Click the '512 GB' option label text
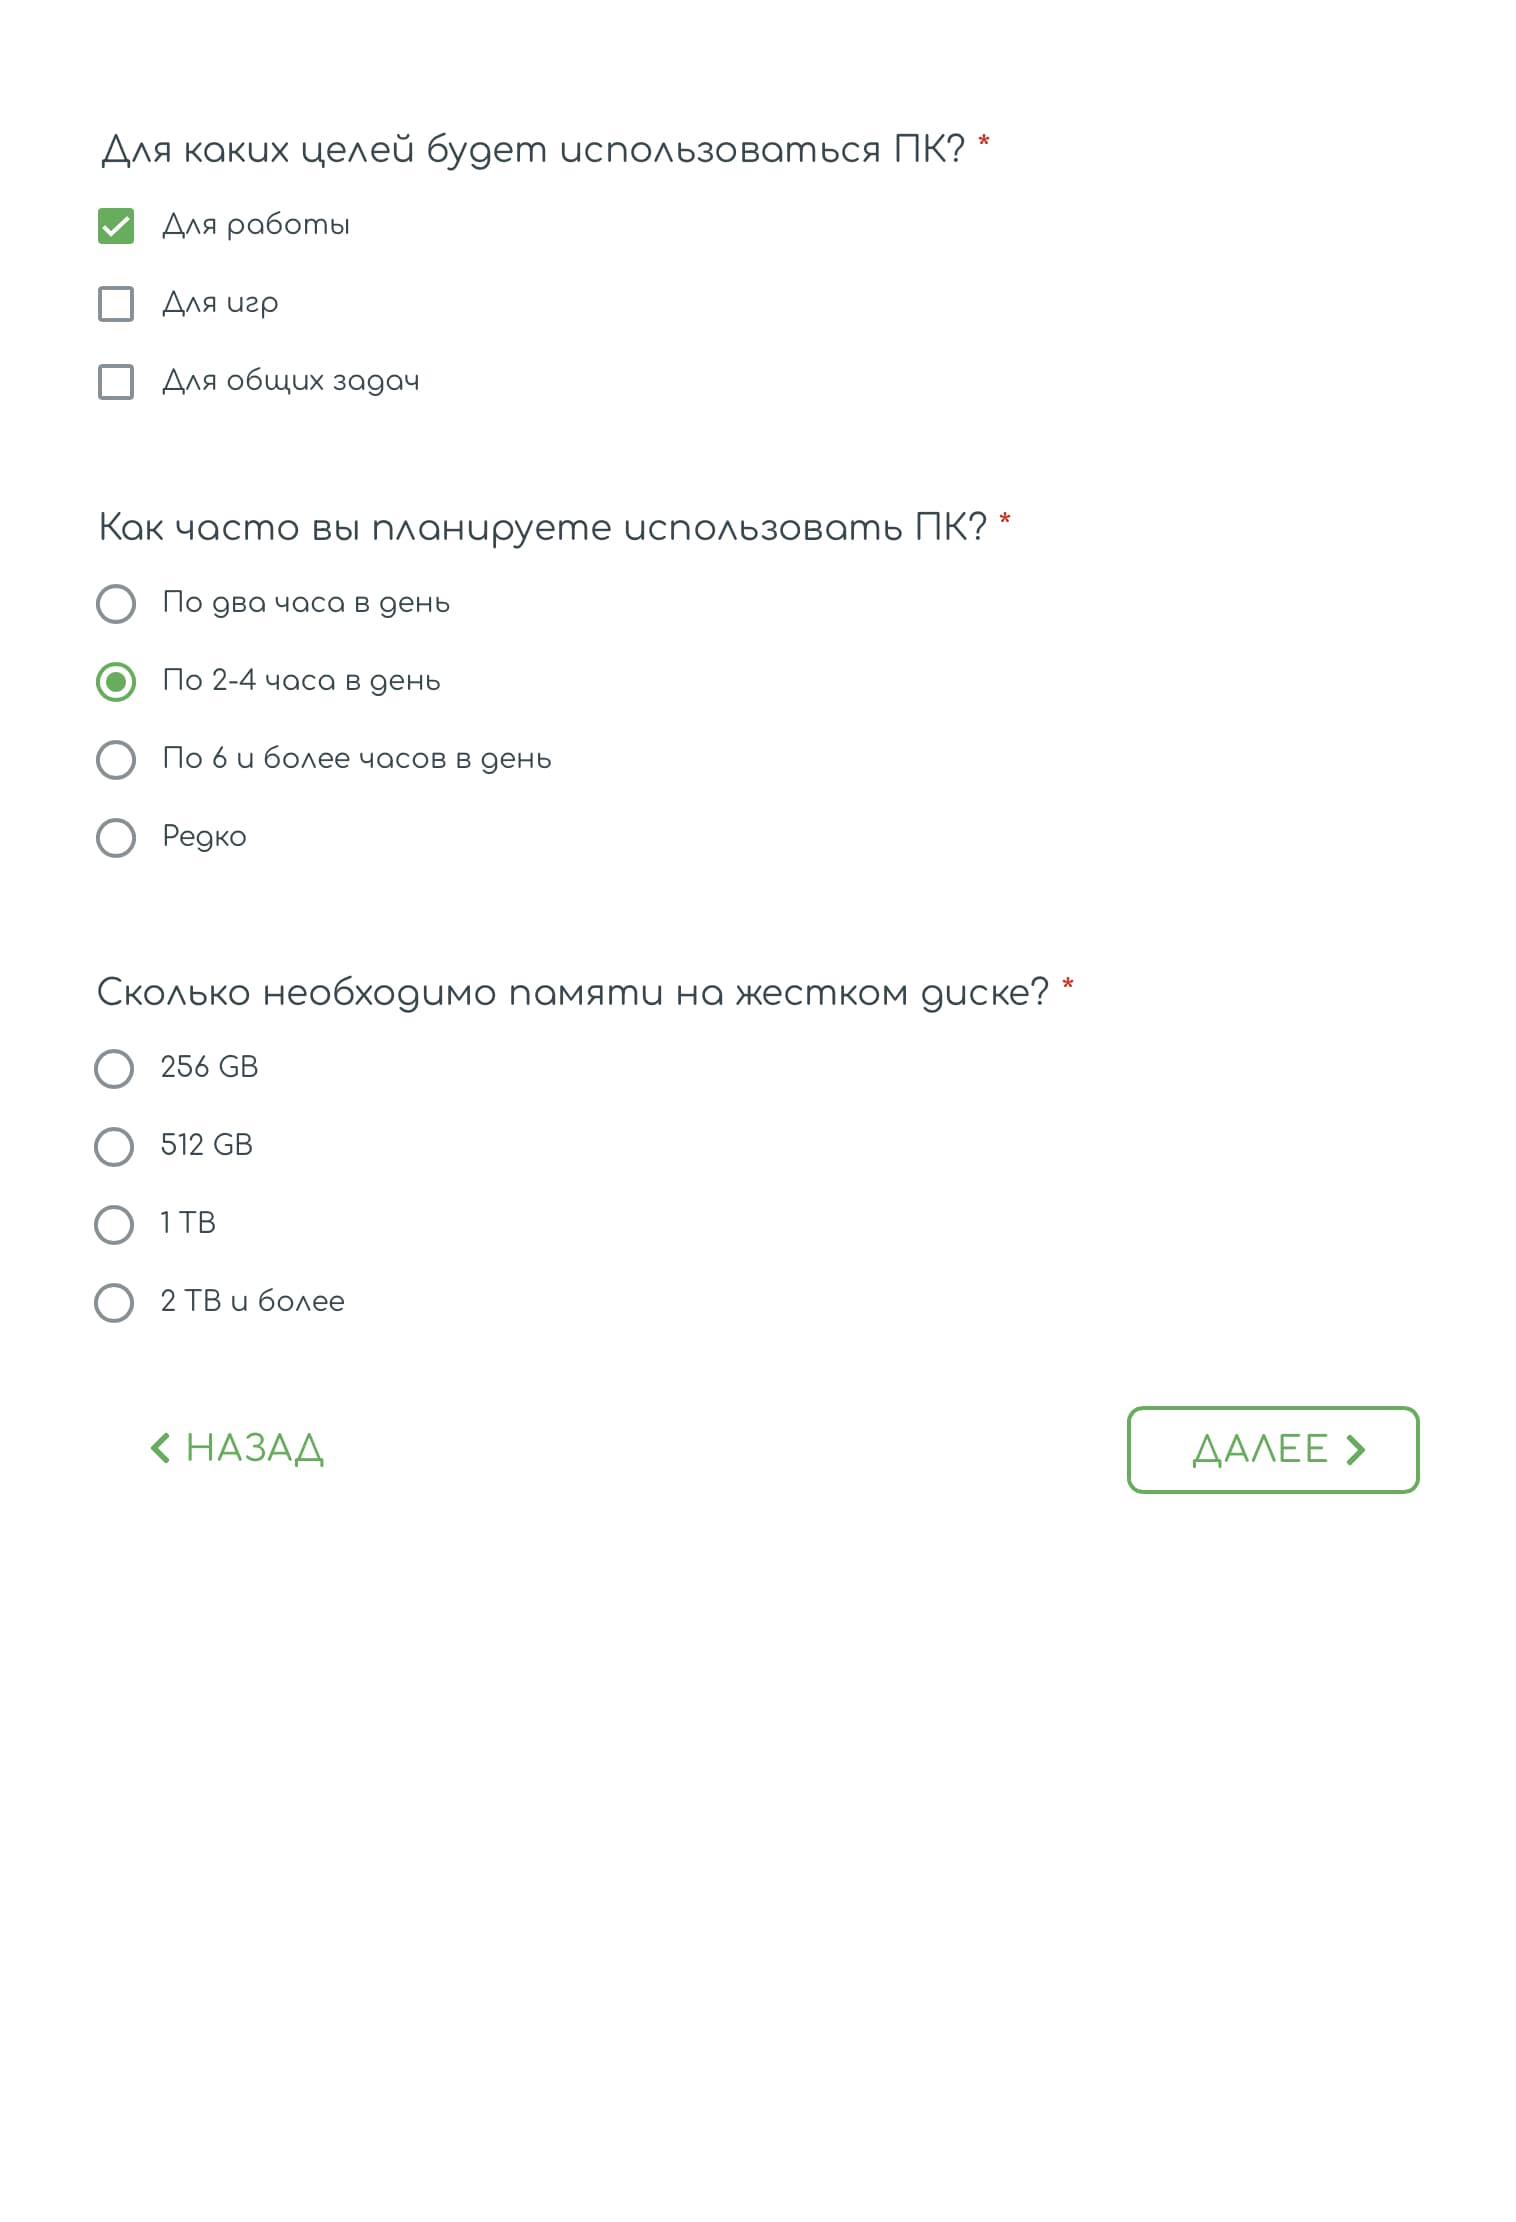This screenshot has width=1516, height=2222. (x=207, y=1146)
